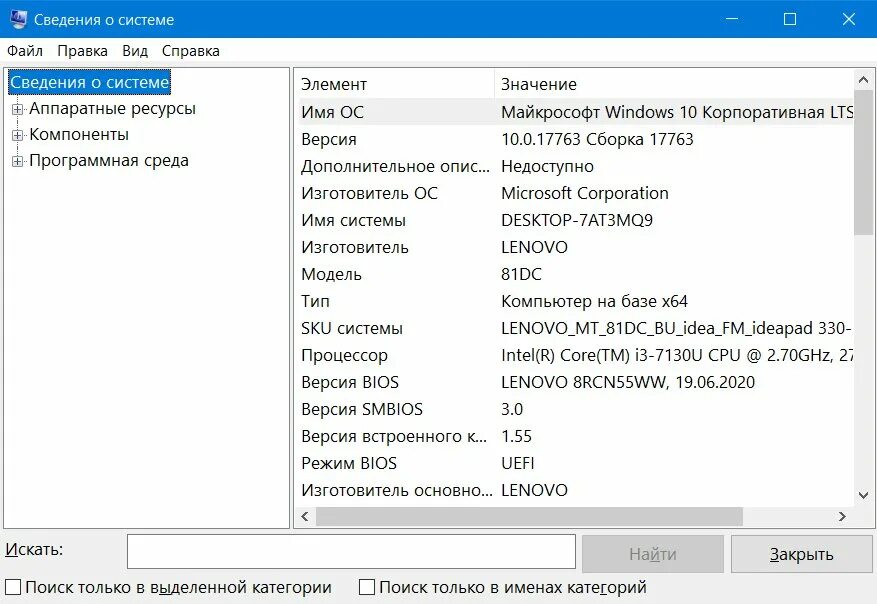Click the DESKTOP-7AT3MQ9 value

[577, 220]
